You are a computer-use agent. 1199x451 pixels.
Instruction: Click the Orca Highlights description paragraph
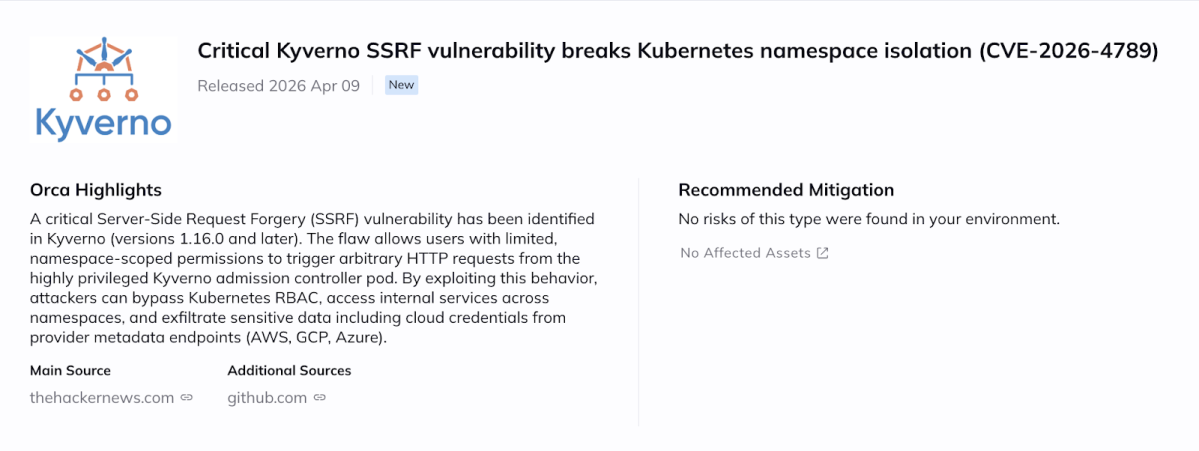[x=312, y=278]
